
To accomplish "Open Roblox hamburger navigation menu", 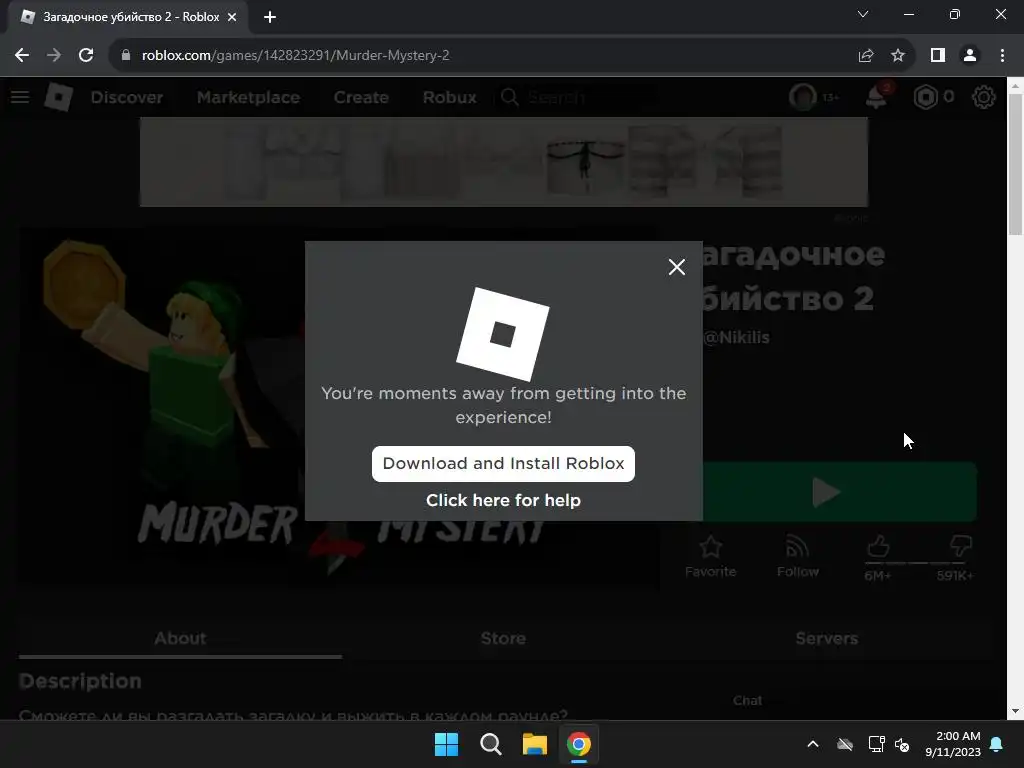I will 20,97.
